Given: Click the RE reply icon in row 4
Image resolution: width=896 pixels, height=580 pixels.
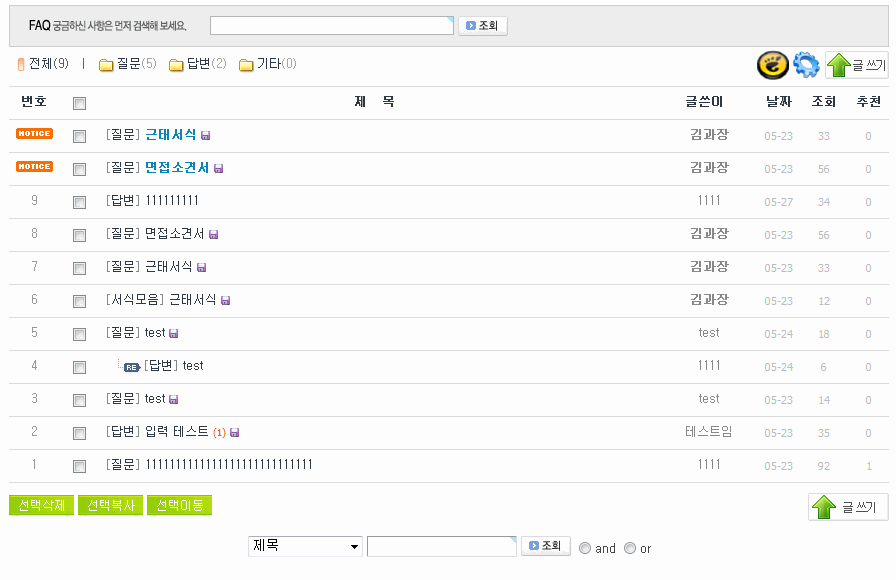Looking at the screenshot, I should point(132,367).
